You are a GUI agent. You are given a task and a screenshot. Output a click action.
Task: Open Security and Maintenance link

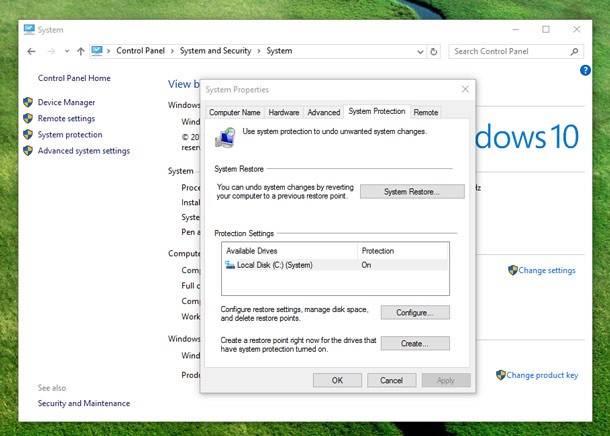(84, 403)
